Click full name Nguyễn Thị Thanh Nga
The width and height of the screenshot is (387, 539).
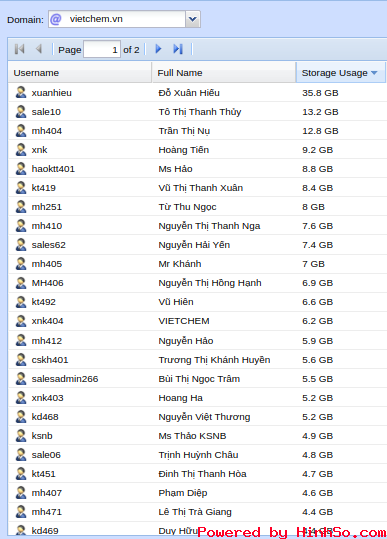(209, 226)
